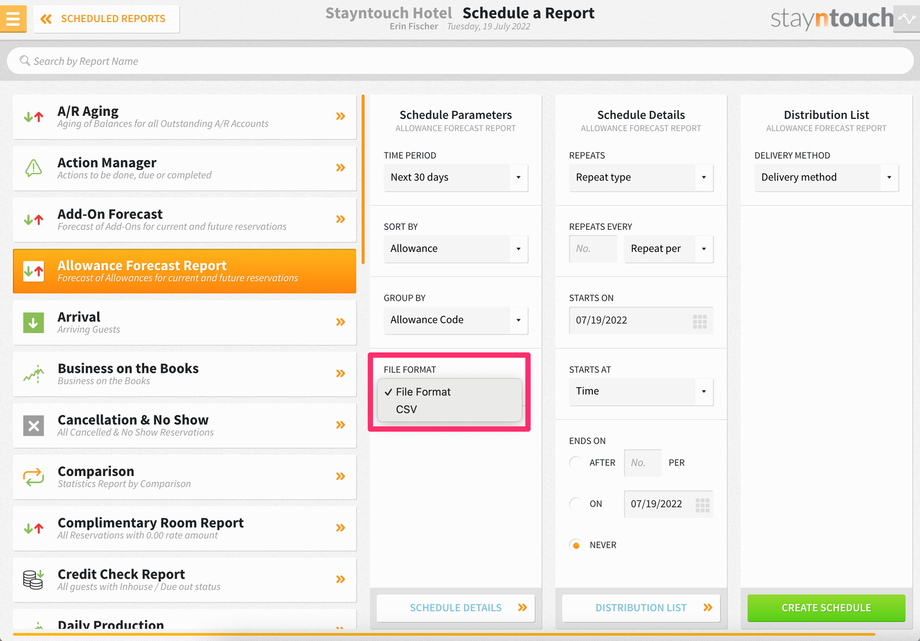Screen dimensions: 920x641
Task: Open the Group By Allowance Code dropdown
Action: click(x=456, y=320)
